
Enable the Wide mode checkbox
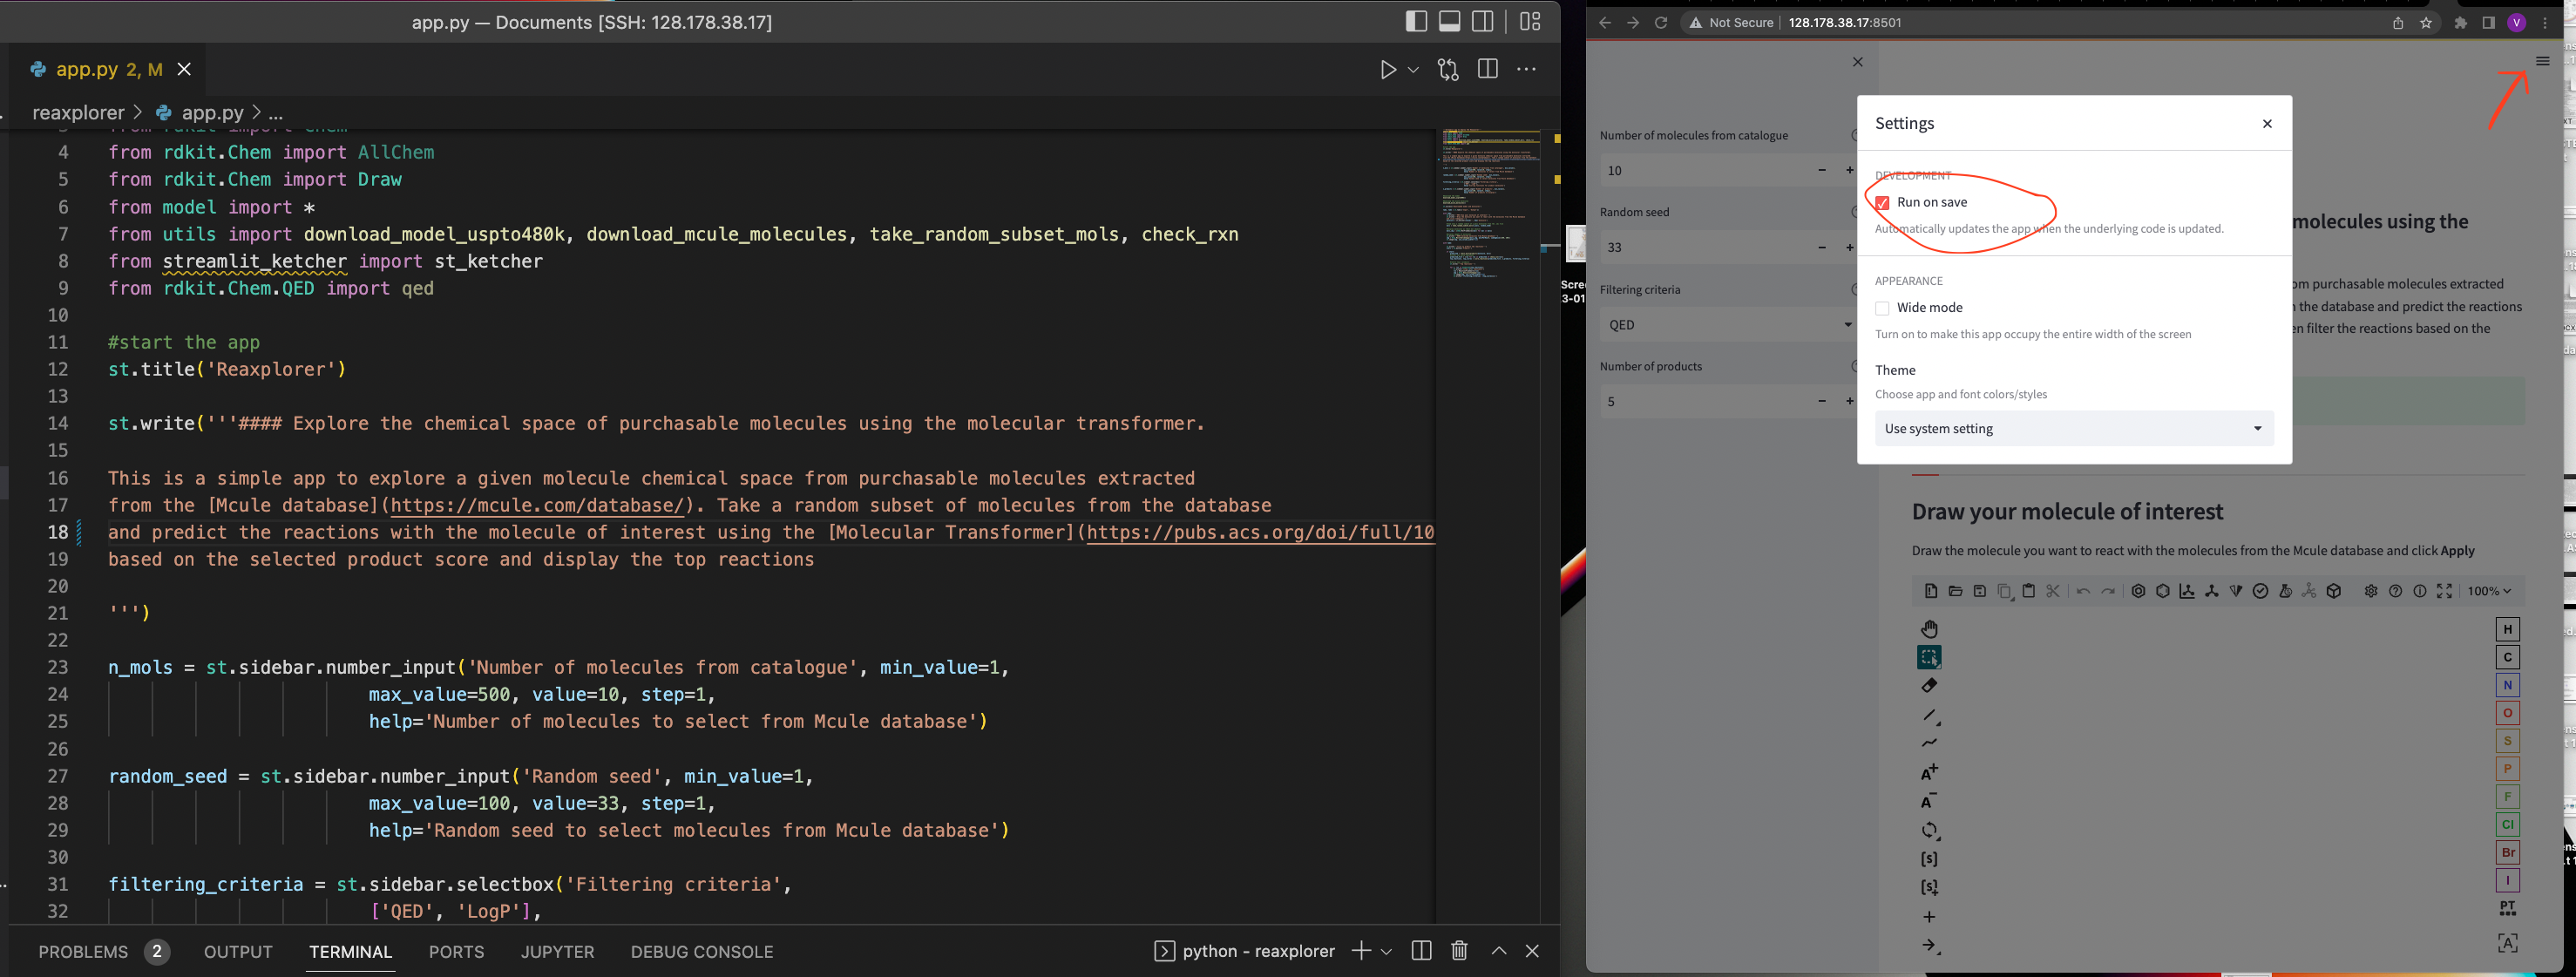coord(1882,308)
